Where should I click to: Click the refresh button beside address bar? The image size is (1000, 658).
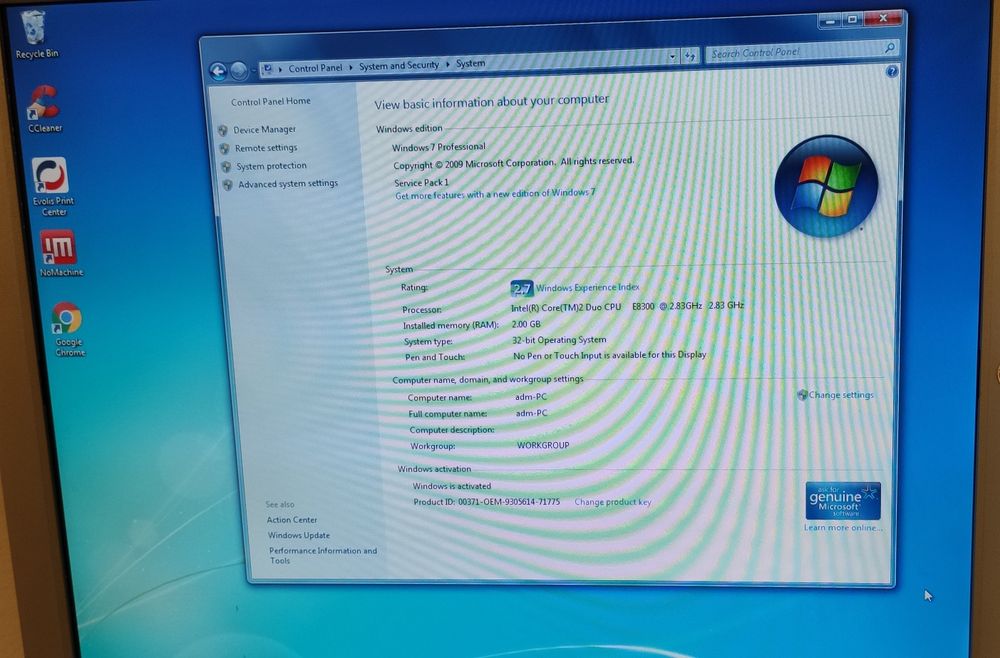pos(689,57)
